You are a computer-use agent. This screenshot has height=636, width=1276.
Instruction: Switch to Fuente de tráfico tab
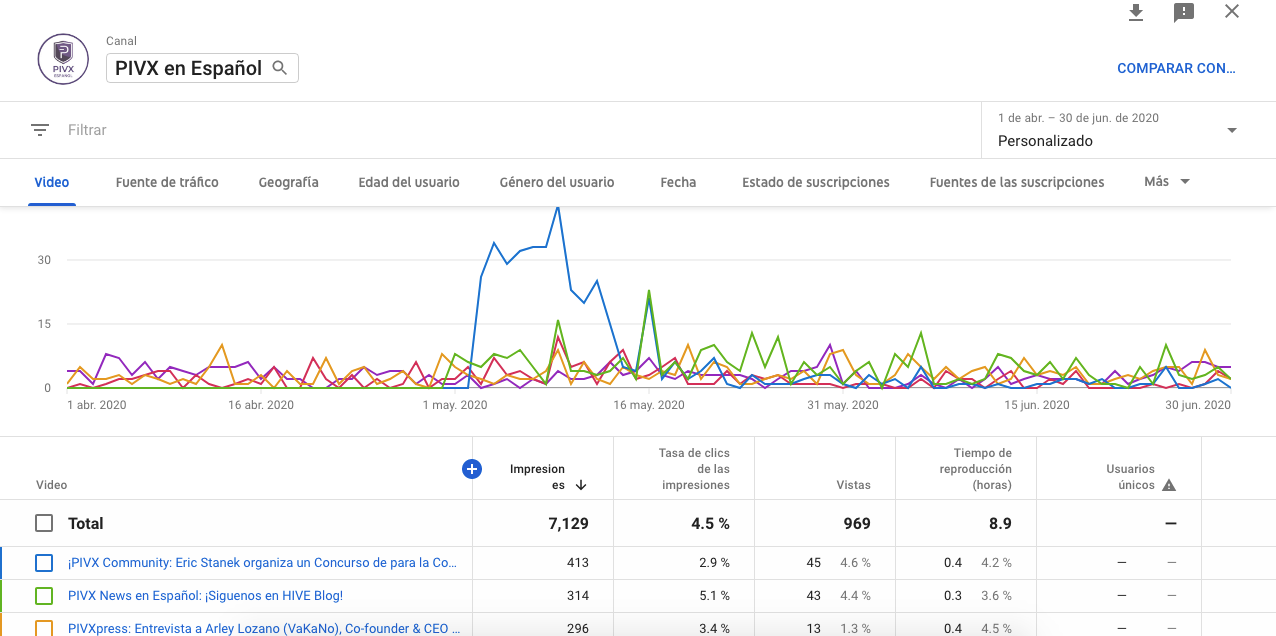[x=167, y=182]
